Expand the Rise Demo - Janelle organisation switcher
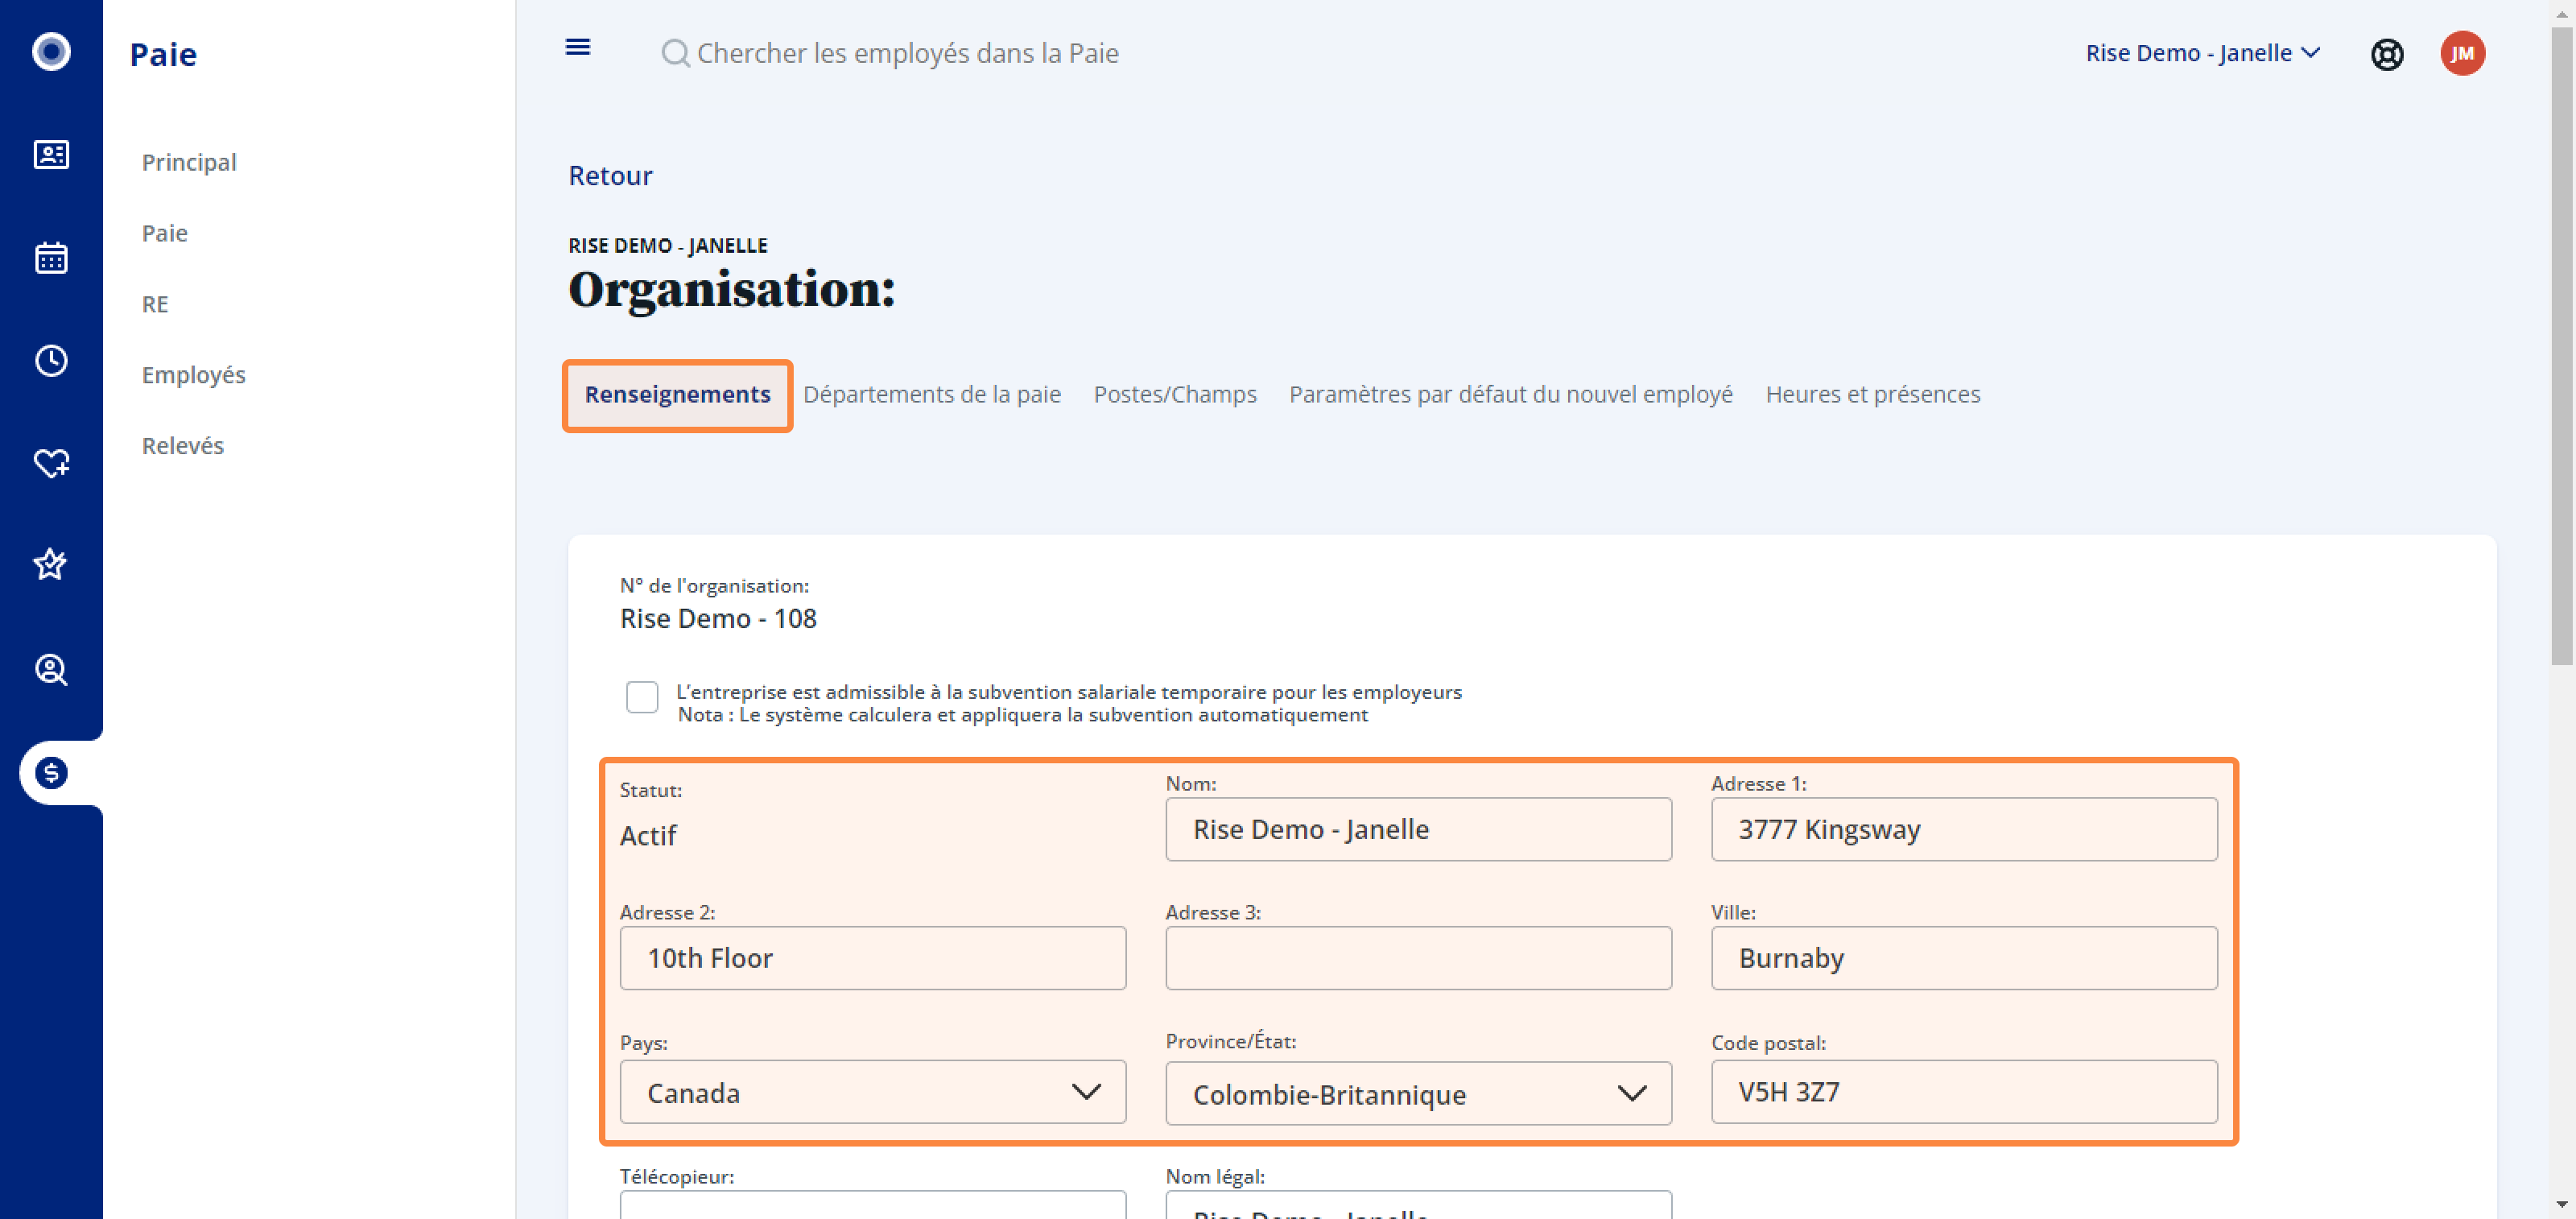 click(x=2202, y=53)
